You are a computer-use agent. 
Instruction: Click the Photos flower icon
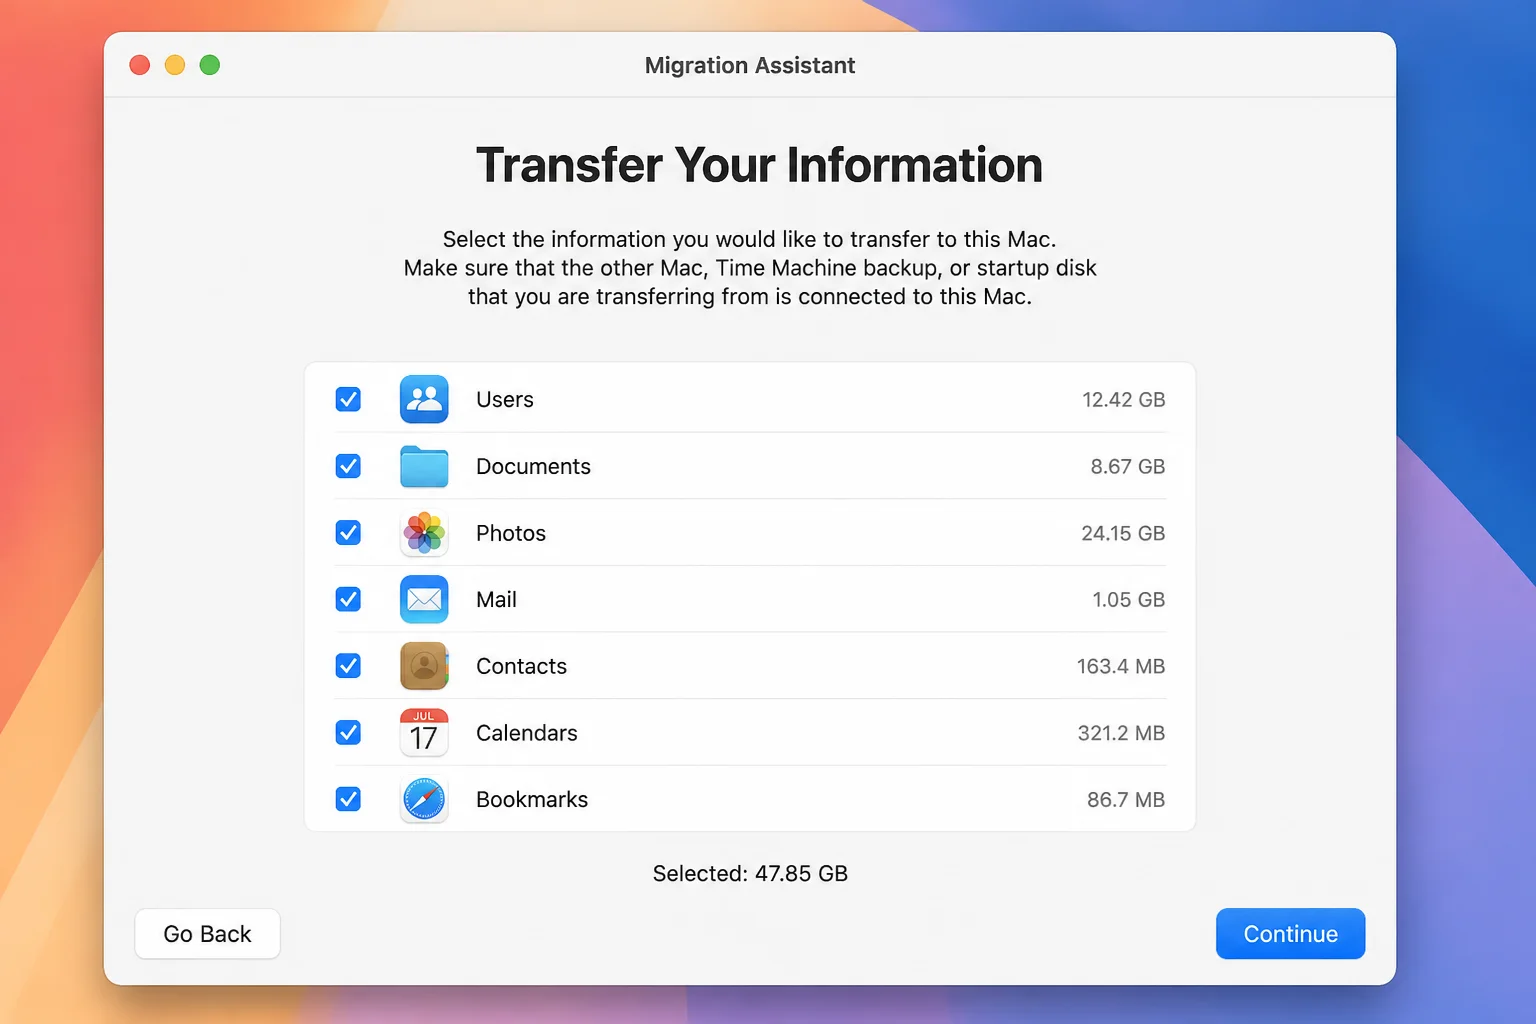[424, 533]
